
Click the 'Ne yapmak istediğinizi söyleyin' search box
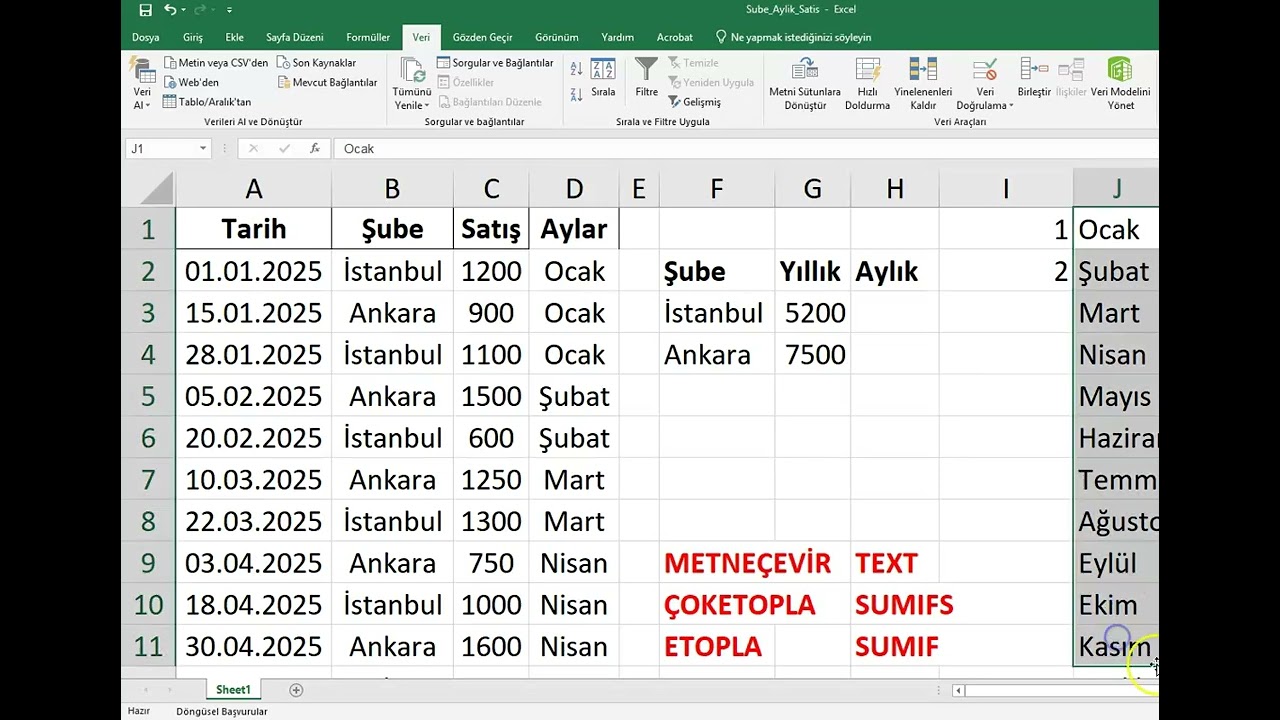pyautogui.click(x=793, y=37)
